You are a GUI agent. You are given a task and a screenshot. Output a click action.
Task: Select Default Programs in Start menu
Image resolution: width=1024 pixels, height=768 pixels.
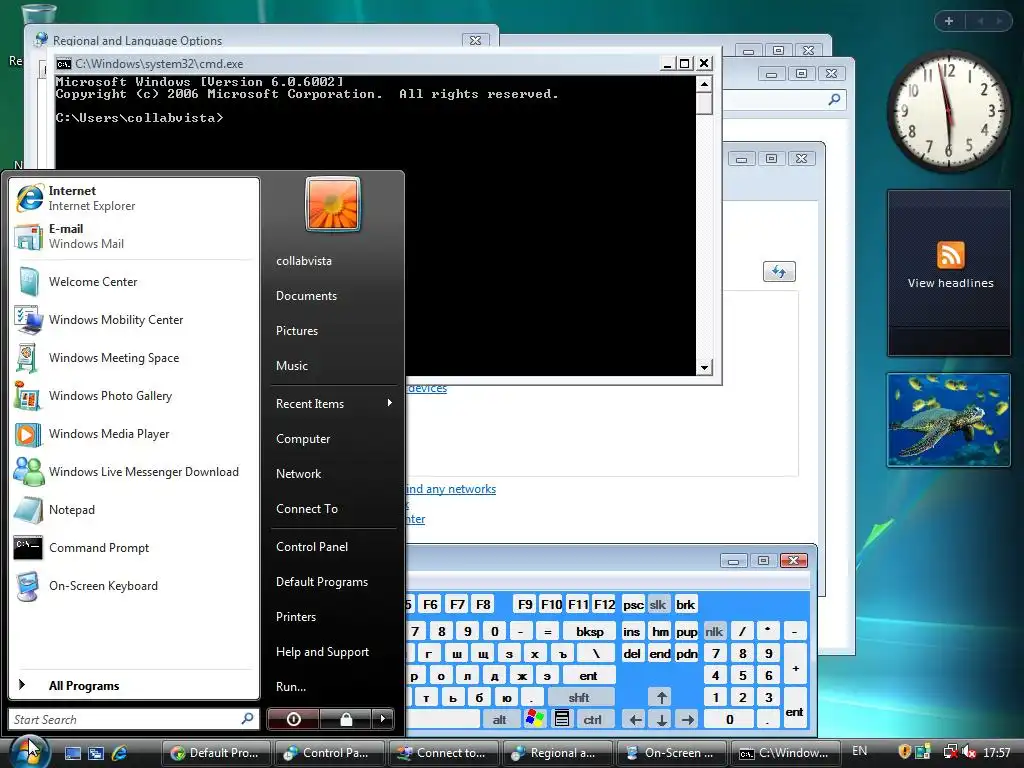333,582
